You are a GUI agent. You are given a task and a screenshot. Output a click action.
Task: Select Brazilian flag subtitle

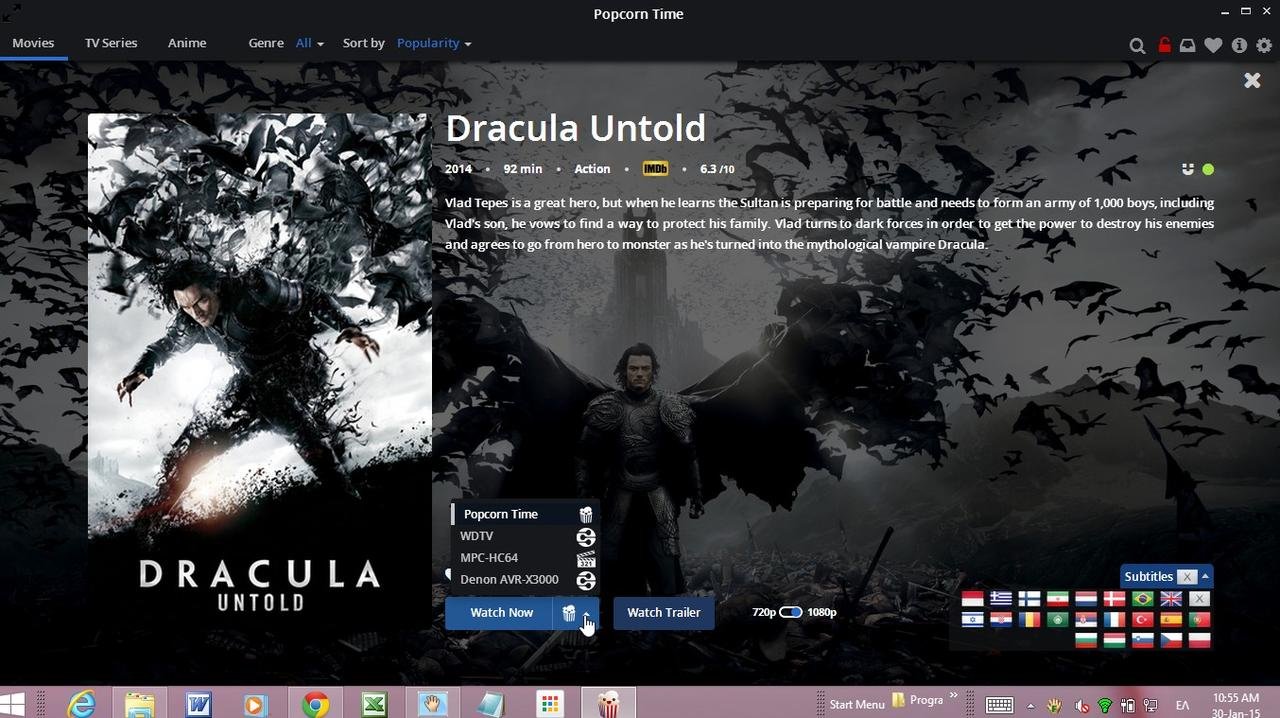(x=1142, y=599)
